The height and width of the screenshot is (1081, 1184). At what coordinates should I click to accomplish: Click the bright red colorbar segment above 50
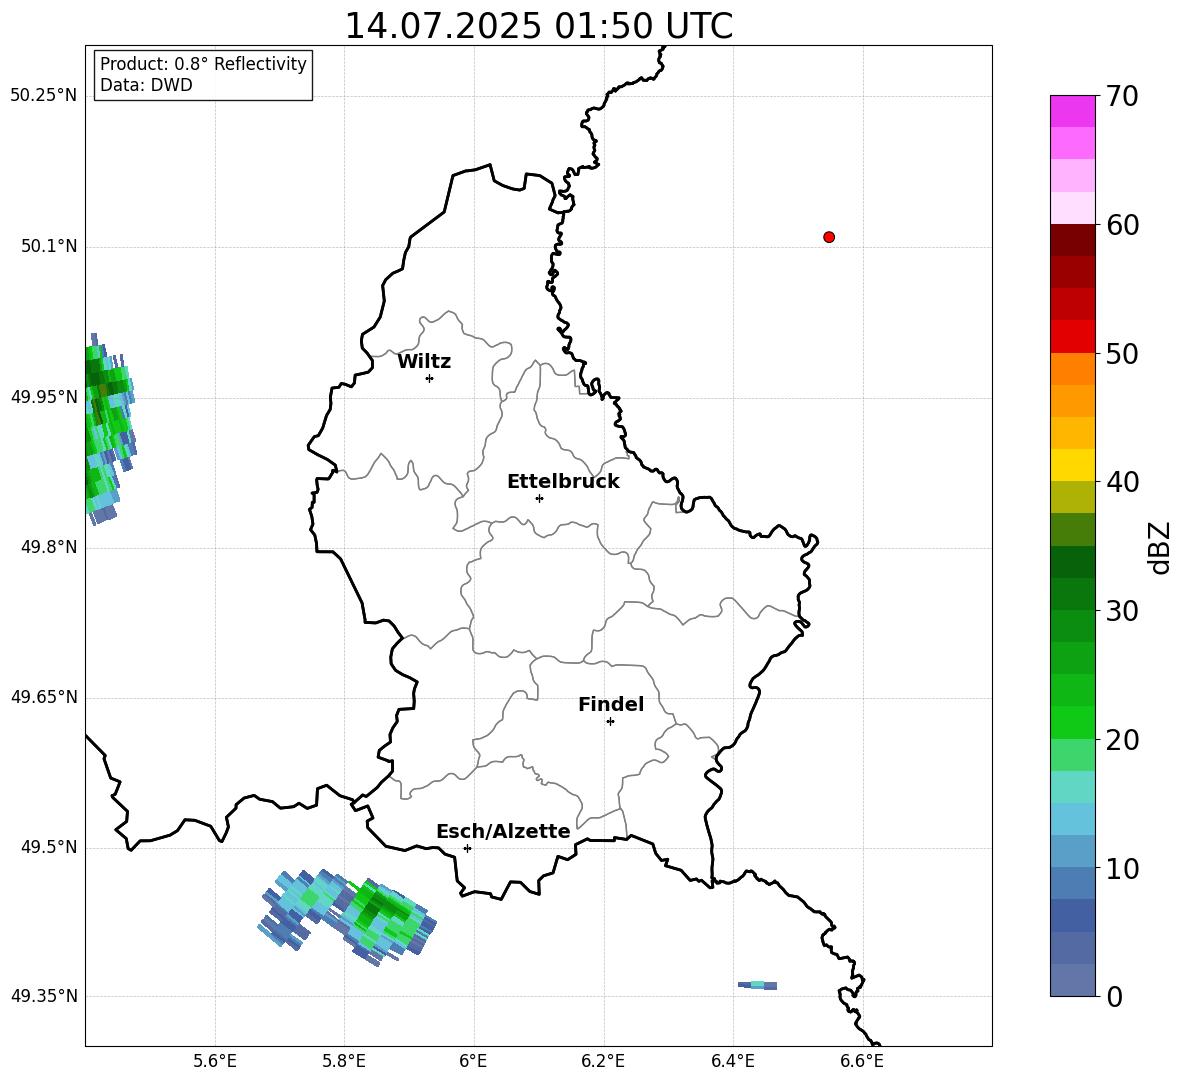pos(1072,337)
